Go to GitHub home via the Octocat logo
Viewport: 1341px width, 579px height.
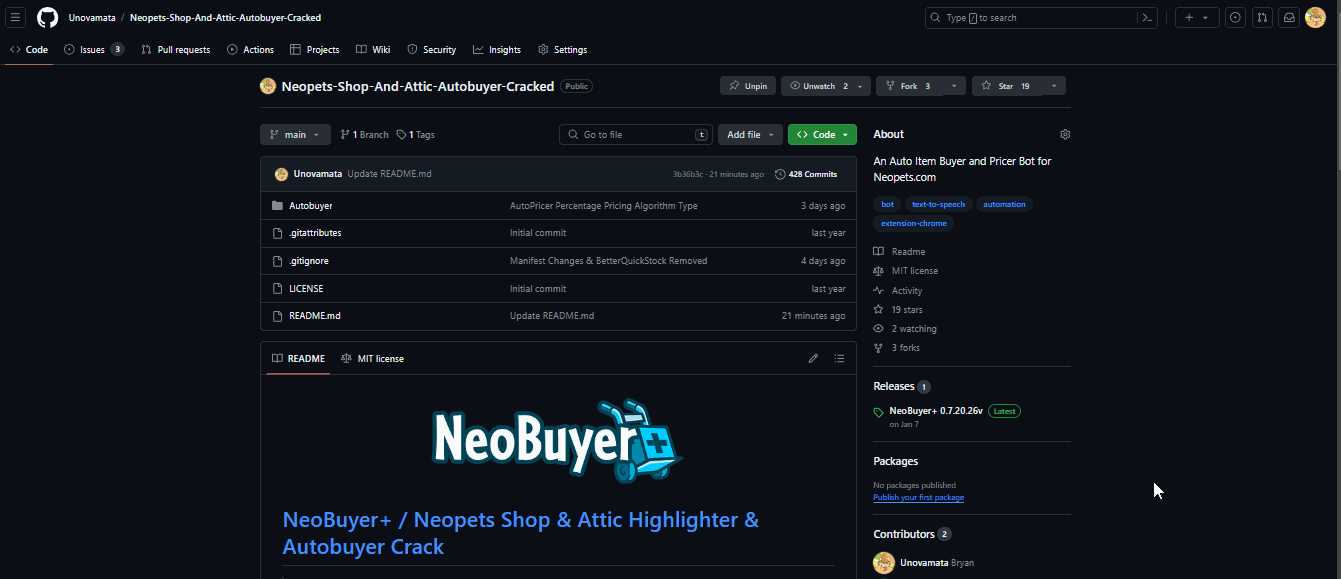tap(48, 18)
